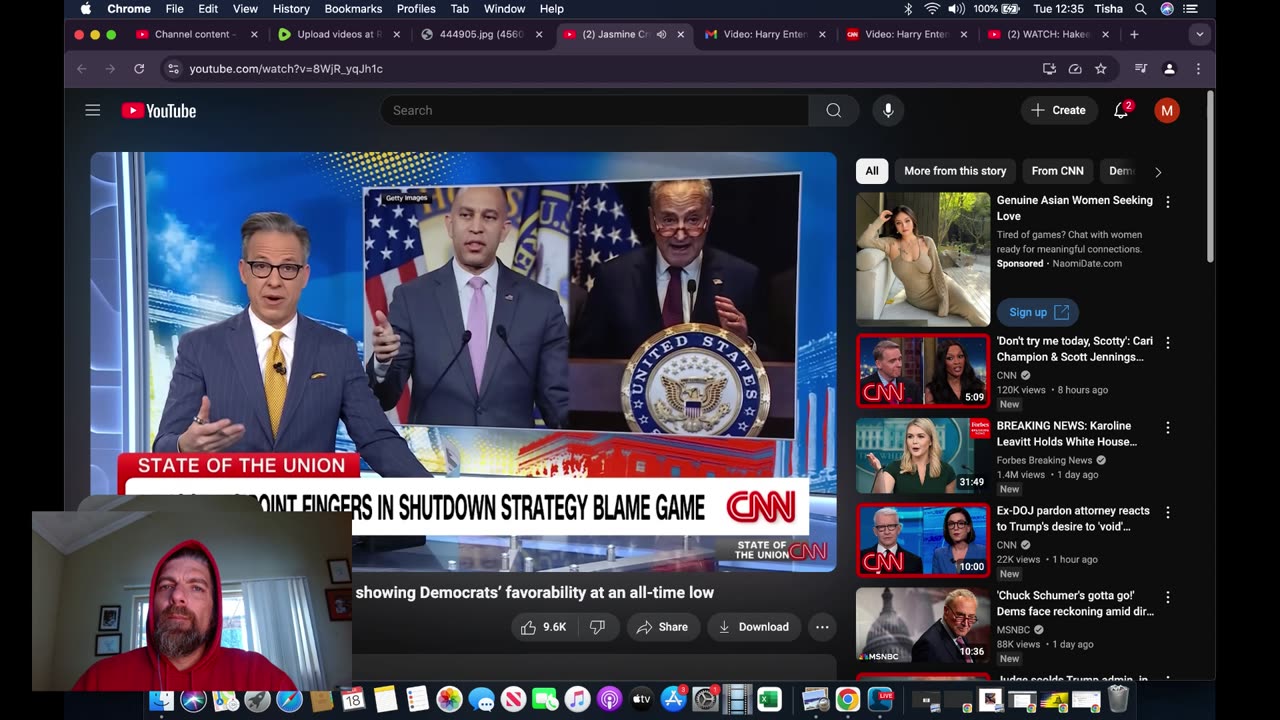1280x720 pixels.
Task: Click the Share button
Action: [x=662, y=627]
